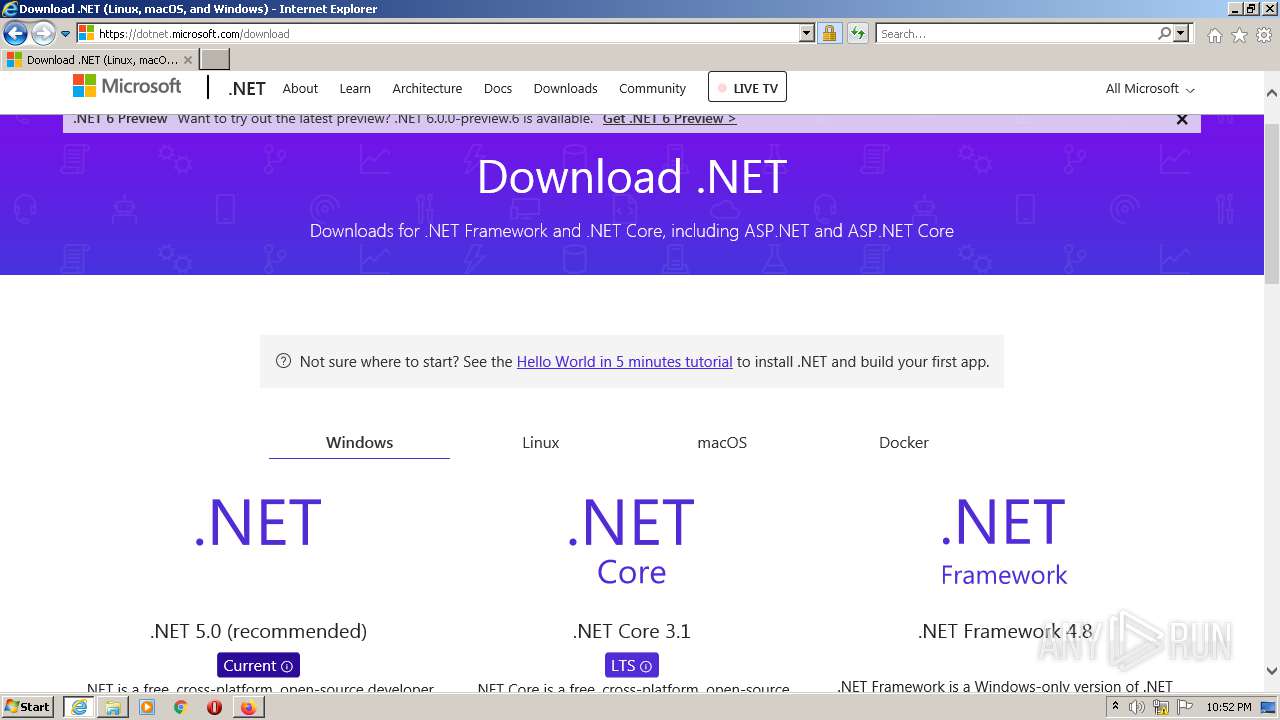The width and height of the screenshot is (1280, 720).
Task: Open the Learn menu item
Action: (x=355, y=88)
